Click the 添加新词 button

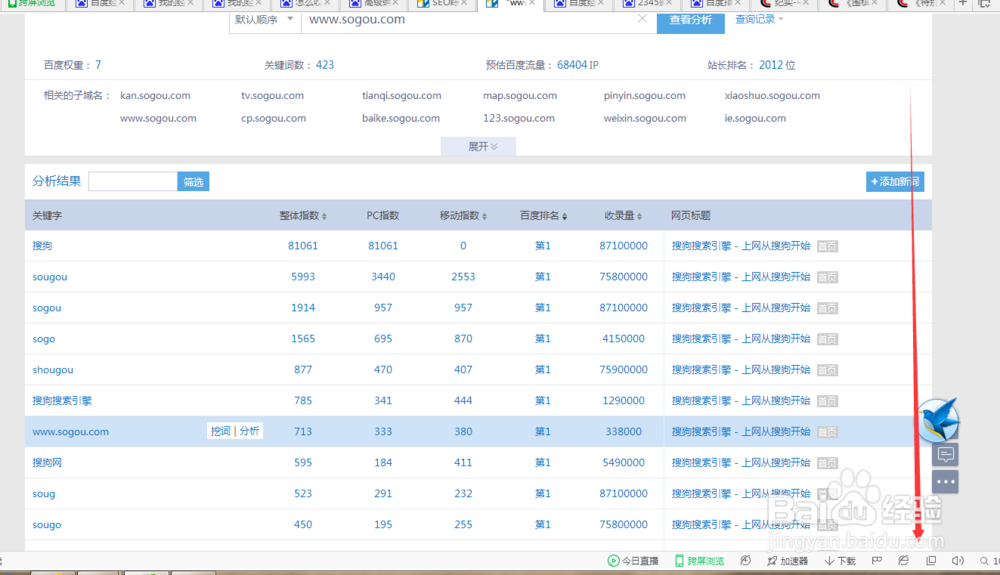pos(895,182)
